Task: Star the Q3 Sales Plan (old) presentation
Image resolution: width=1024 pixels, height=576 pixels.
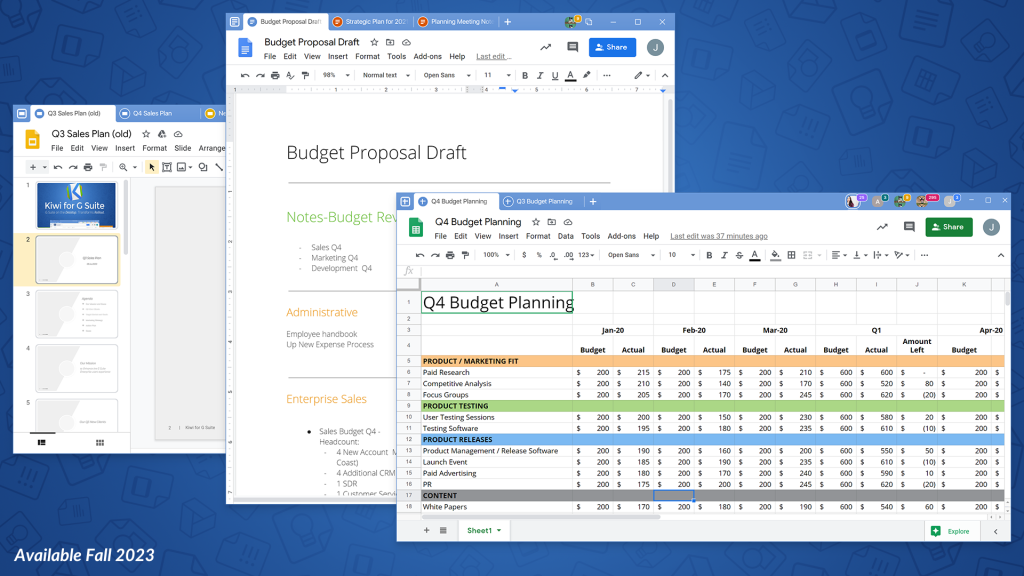Action: click(x=147, y=134)
